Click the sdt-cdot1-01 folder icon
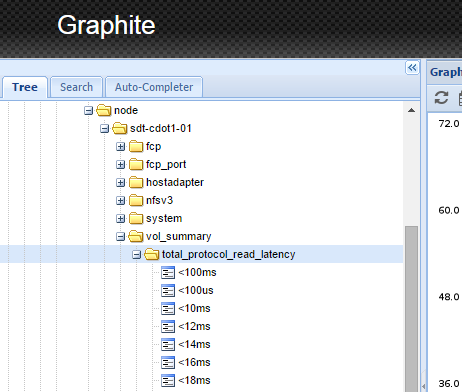Screen dimensions: 462x392 pos(120,128)
